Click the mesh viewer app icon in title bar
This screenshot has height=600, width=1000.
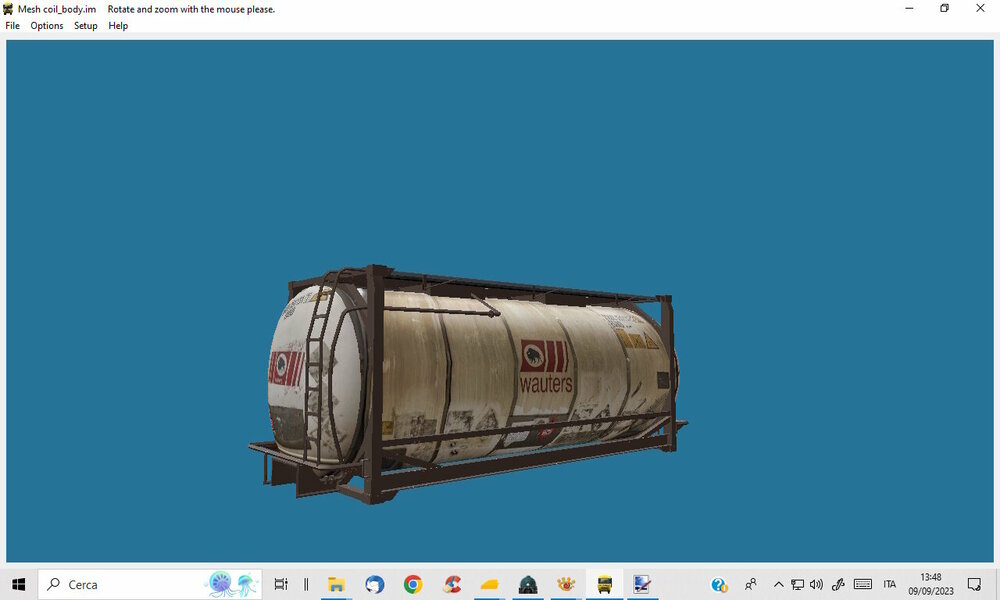(x=8, y=9)
